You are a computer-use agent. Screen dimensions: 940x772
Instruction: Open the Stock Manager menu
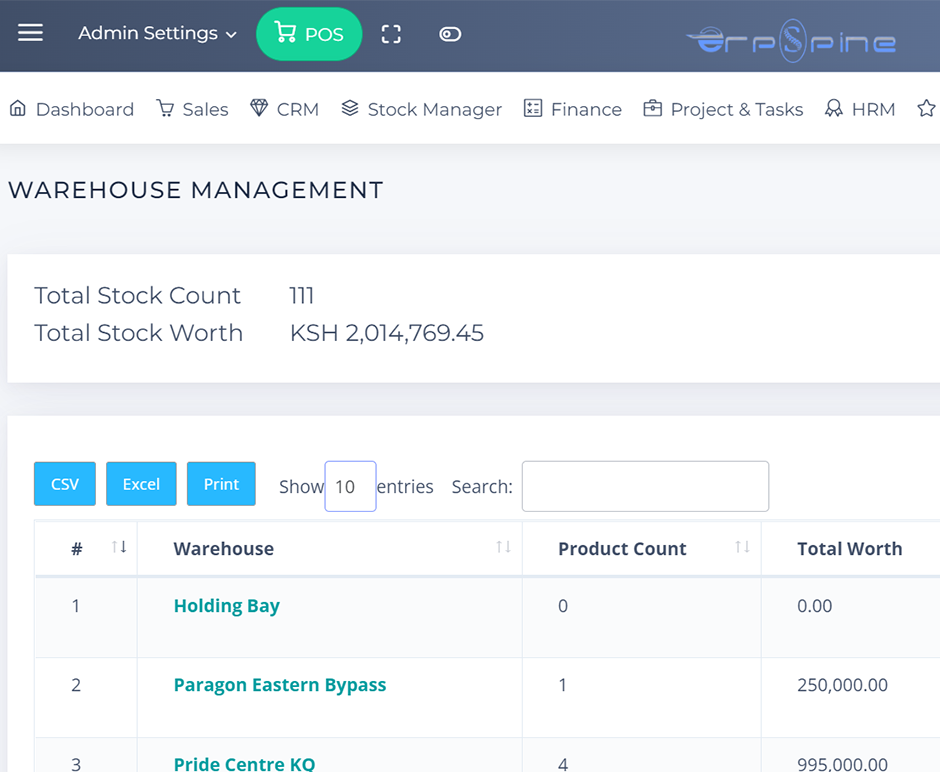tap(421, 109)
